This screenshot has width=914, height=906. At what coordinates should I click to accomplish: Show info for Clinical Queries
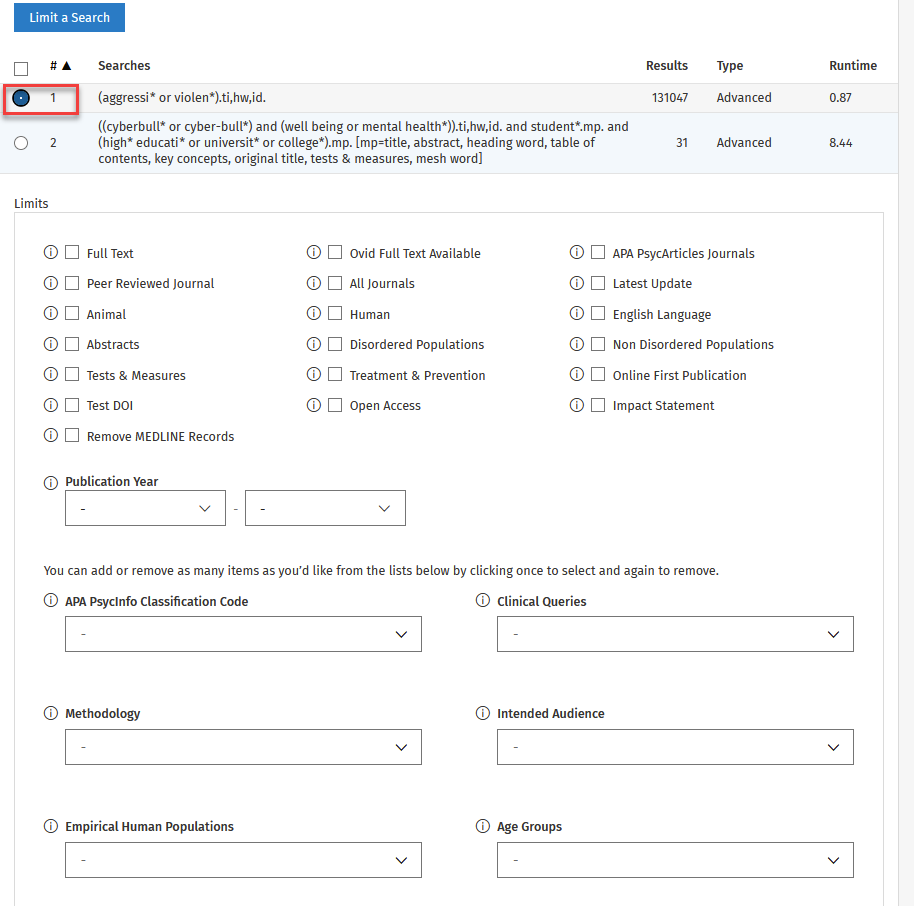point(483,602)
